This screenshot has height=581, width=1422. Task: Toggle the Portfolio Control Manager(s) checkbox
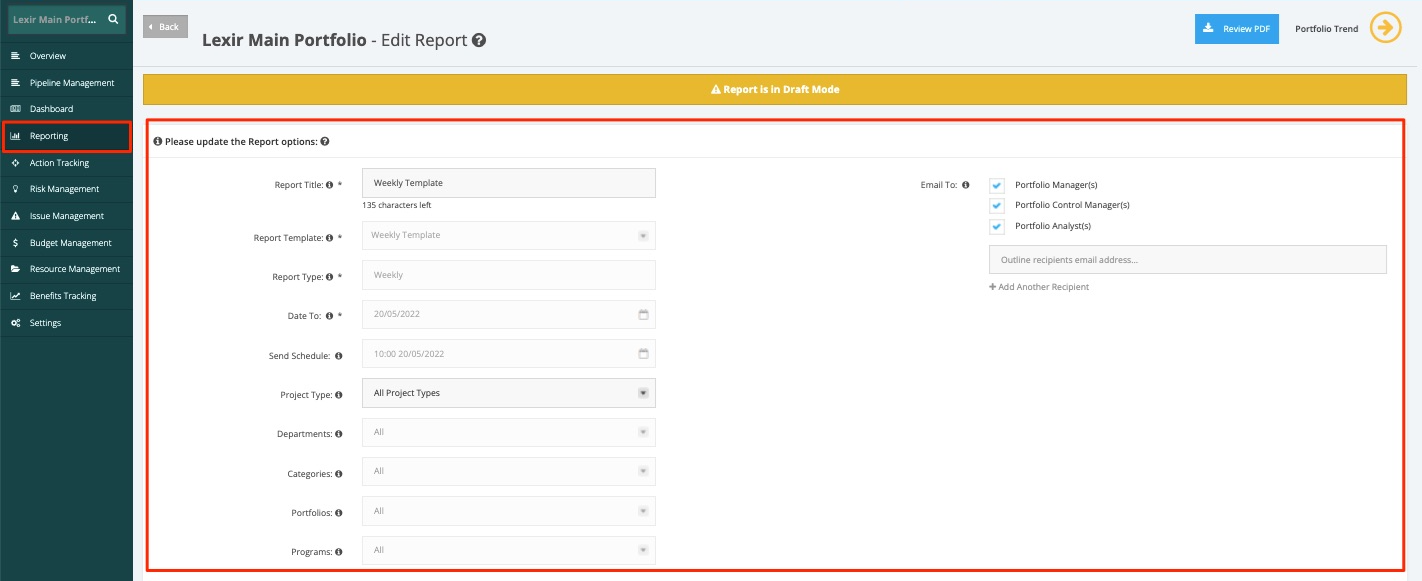tap(997, 205)
